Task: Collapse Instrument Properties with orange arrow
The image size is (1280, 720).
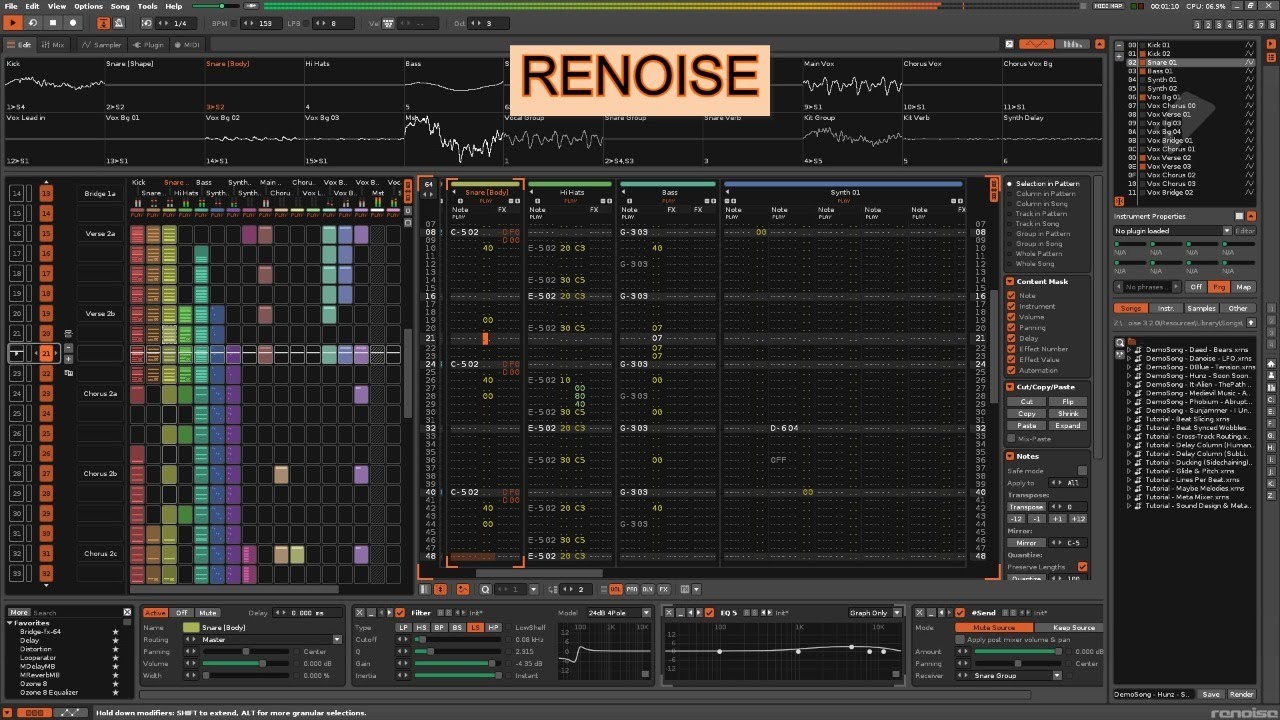Action: (x=1251, y=216)
